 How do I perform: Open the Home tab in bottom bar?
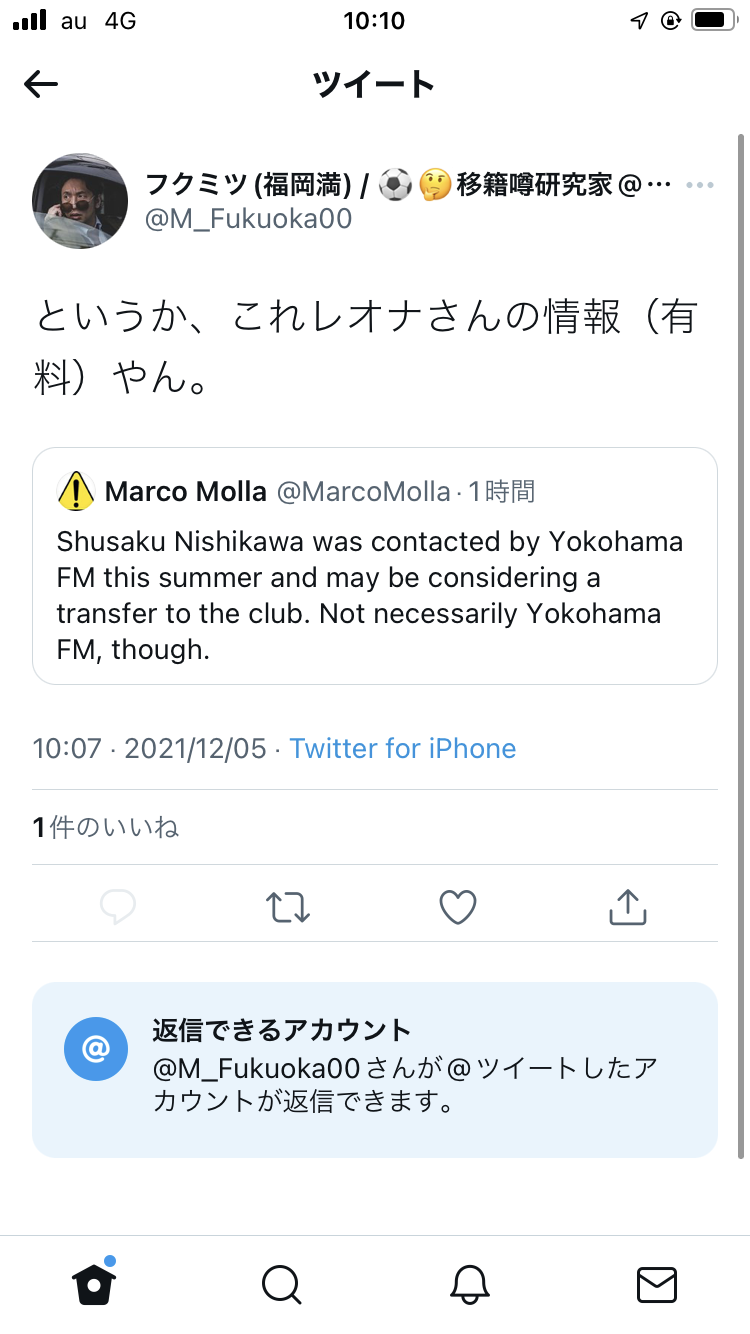tap(94, 1284)
